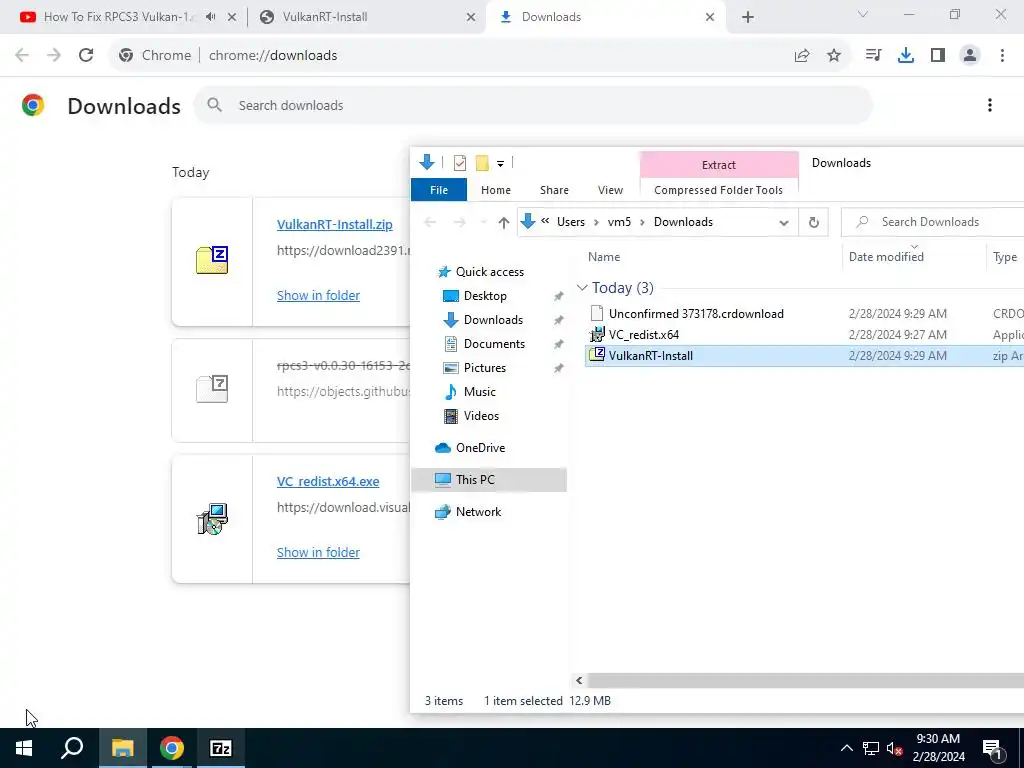Open OneDrive in navigation pane
1024x768 pixels.
480,448
